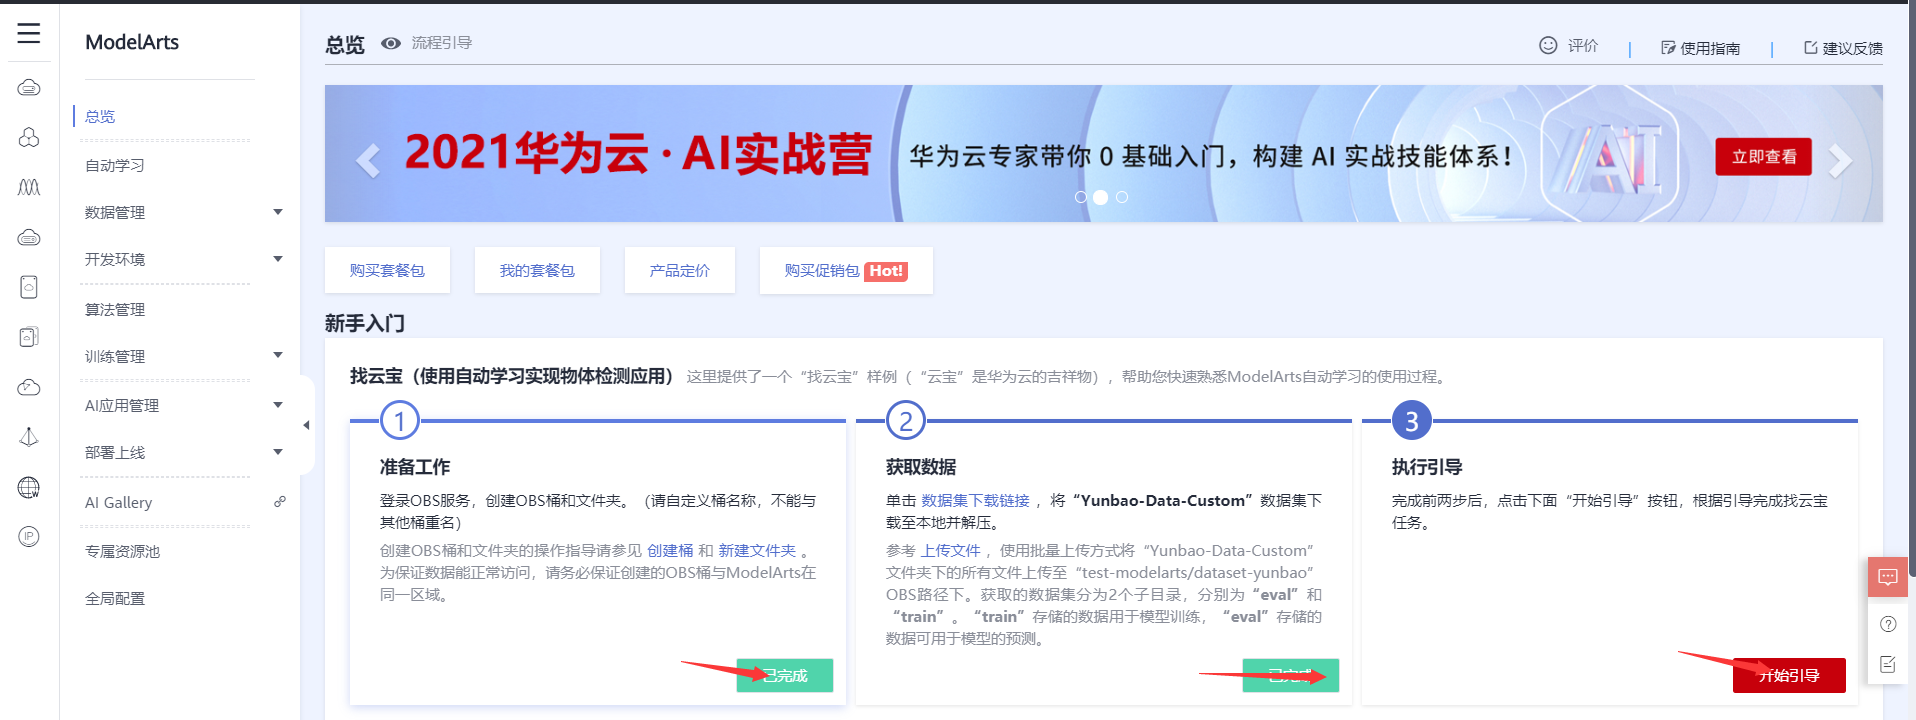Open 专属资源池 in the sidebar
This screenshot has height=720, width=1916.
(122, 551)
